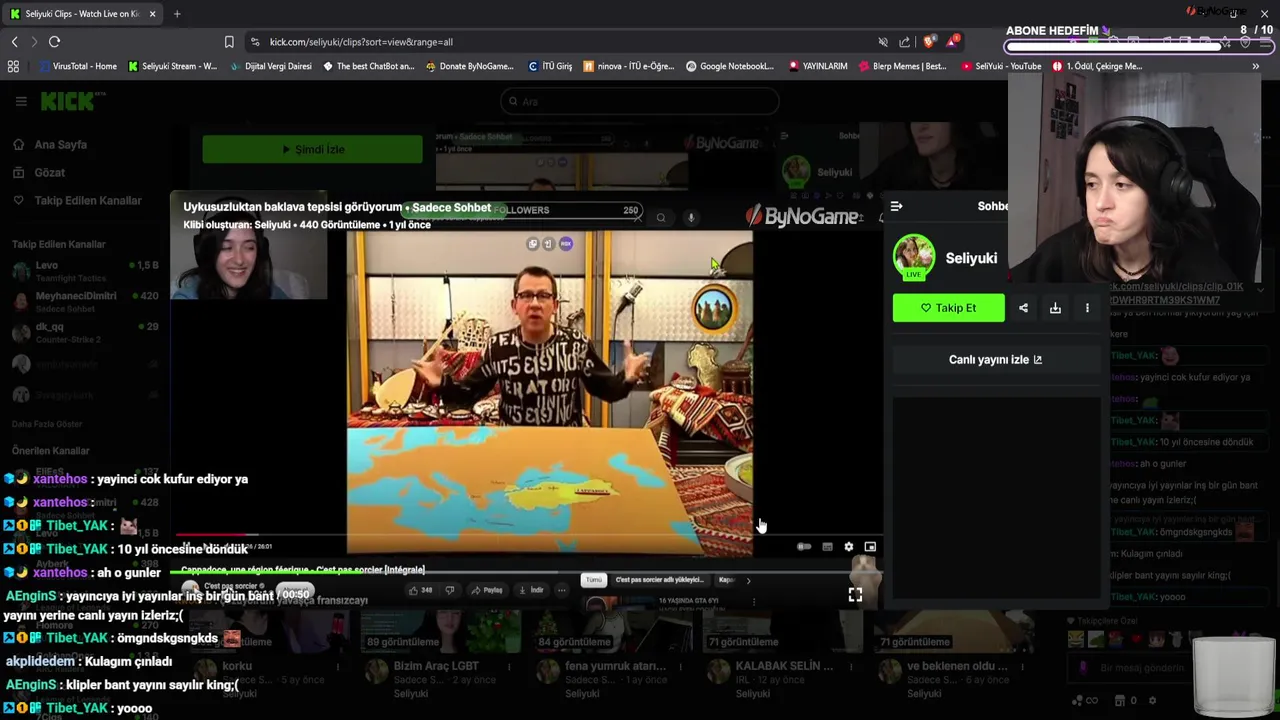This screenshot has width=1280, height=720.
Task: Click the Kick logo
Action: click(x=72, y=101)
